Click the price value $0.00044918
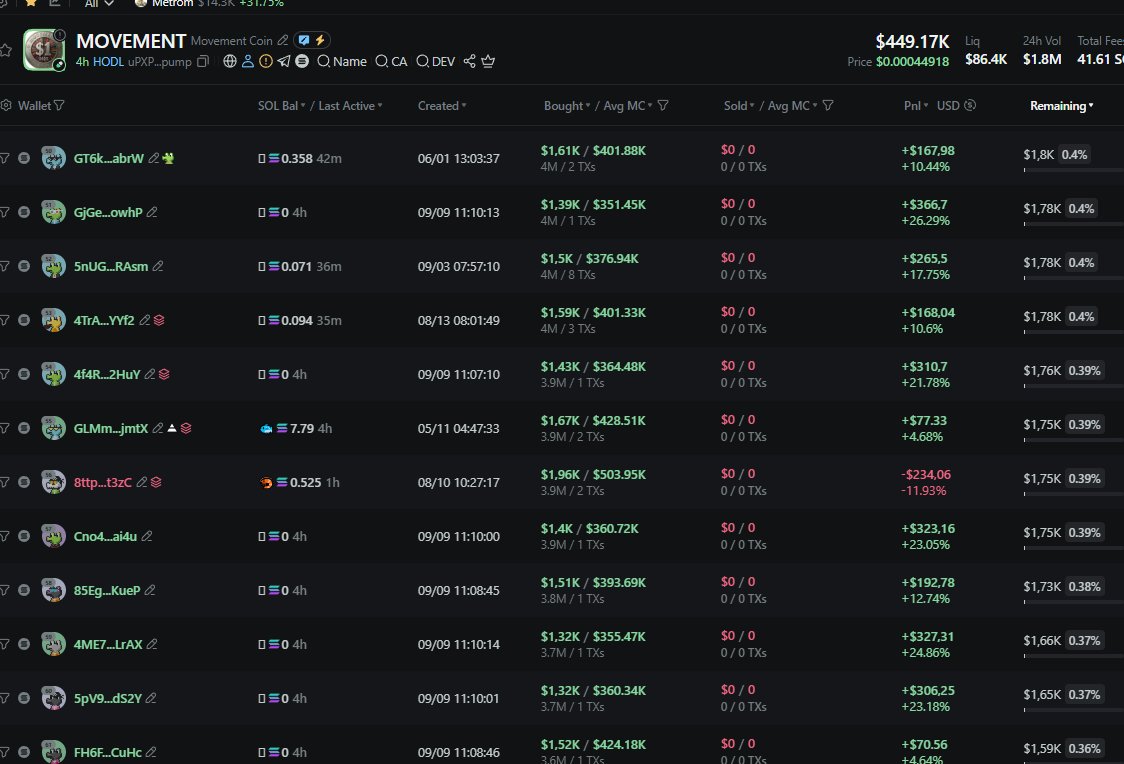The image size is (1124, 764). (912, 62)
